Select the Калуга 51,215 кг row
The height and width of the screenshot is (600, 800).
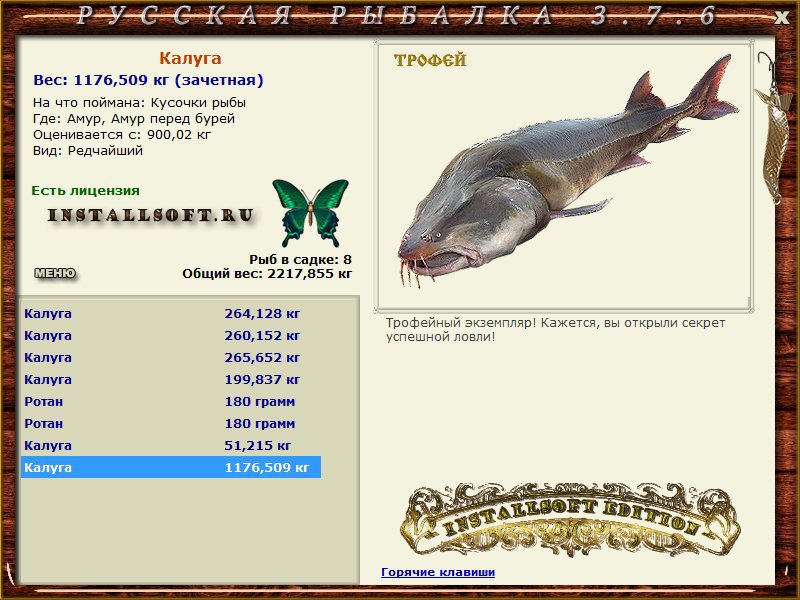coord(171,445)
